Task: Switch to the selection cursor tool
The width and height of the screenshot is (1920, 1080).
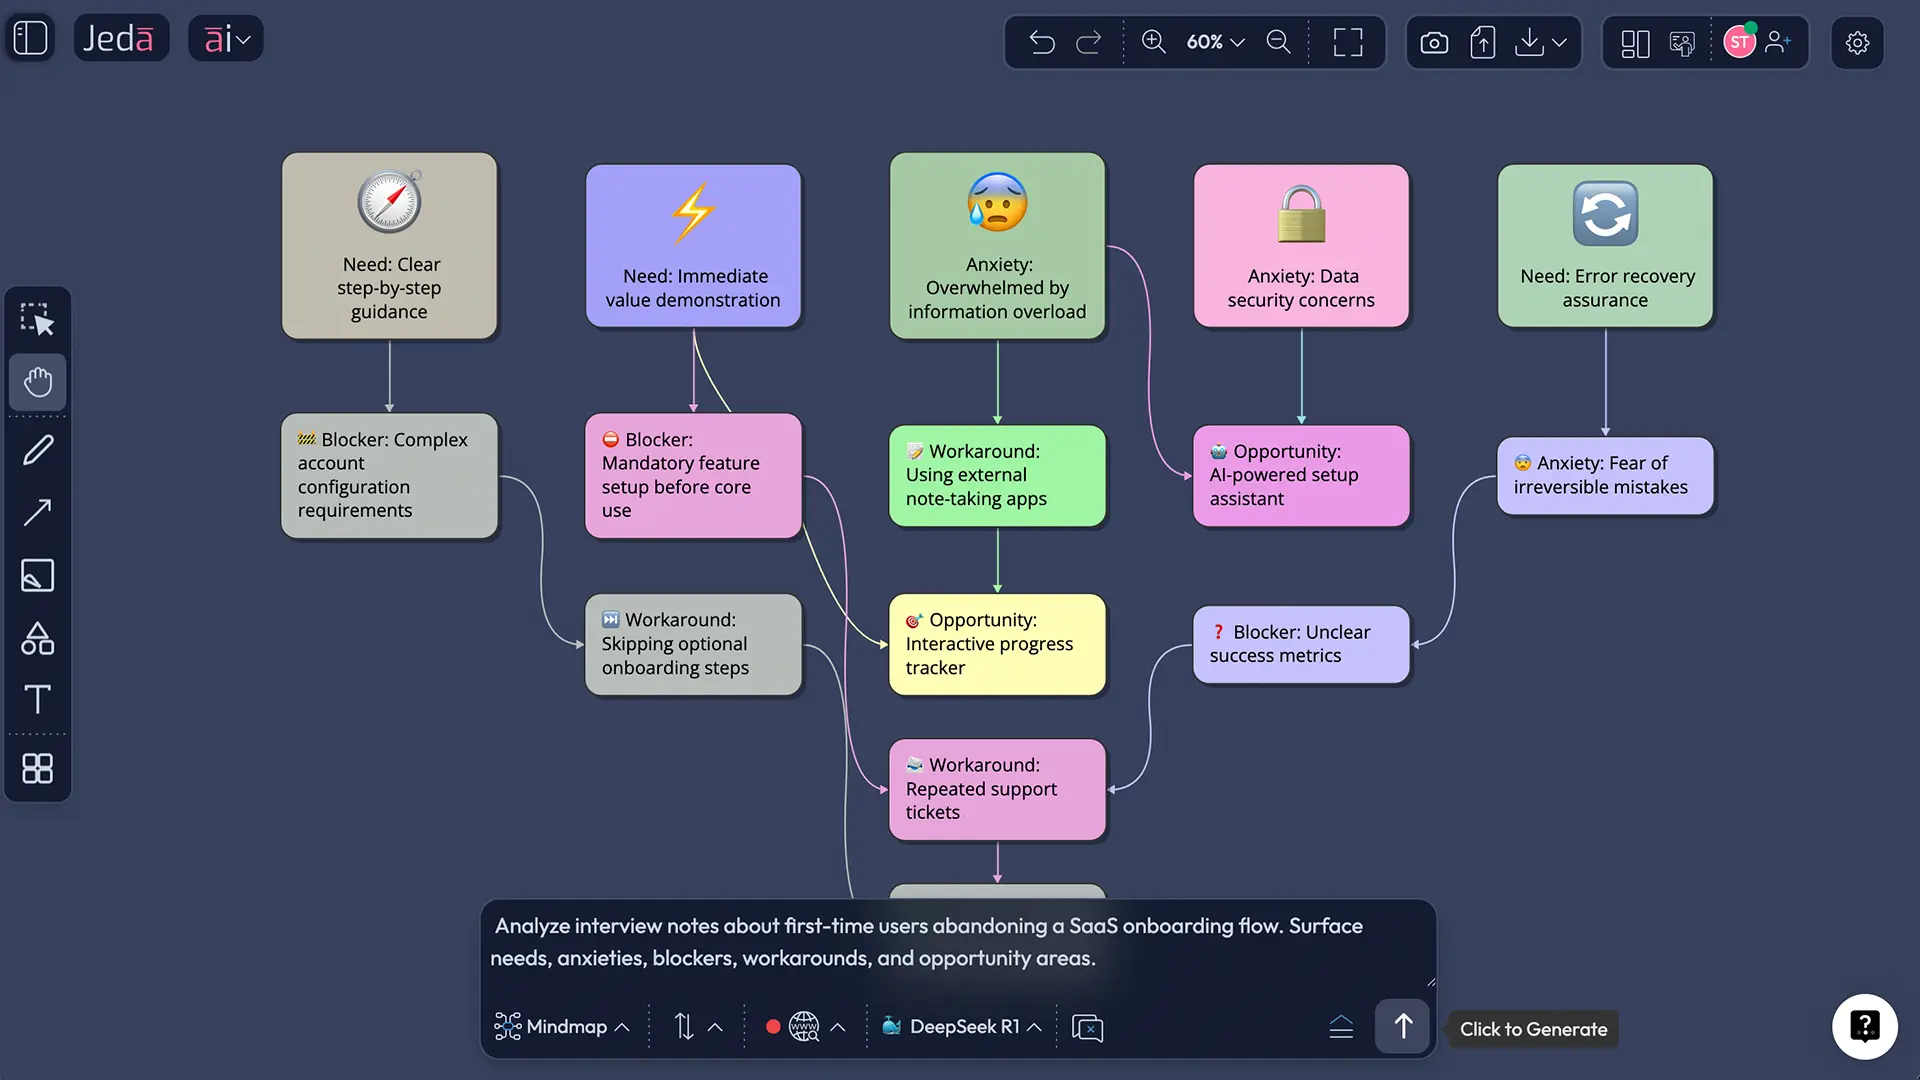Action: click(x=37, y=319)
